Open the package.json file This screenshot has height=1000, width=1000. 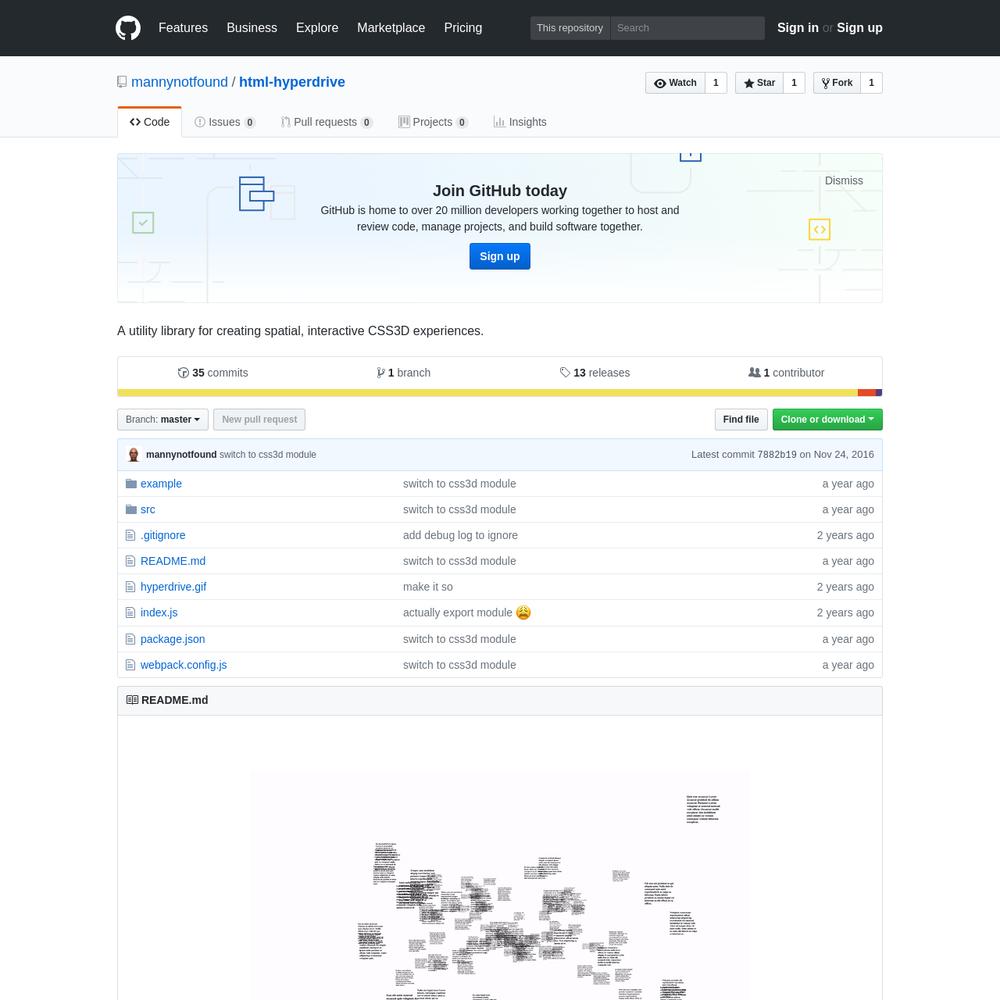point(173,639)
